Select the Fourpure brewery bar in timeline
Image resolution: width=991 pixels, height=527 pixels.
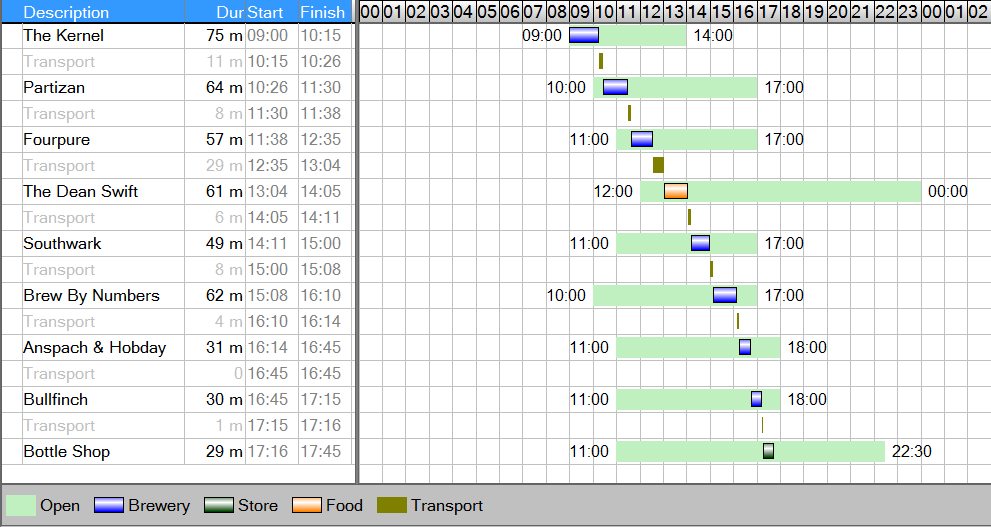tap(641, 139)
